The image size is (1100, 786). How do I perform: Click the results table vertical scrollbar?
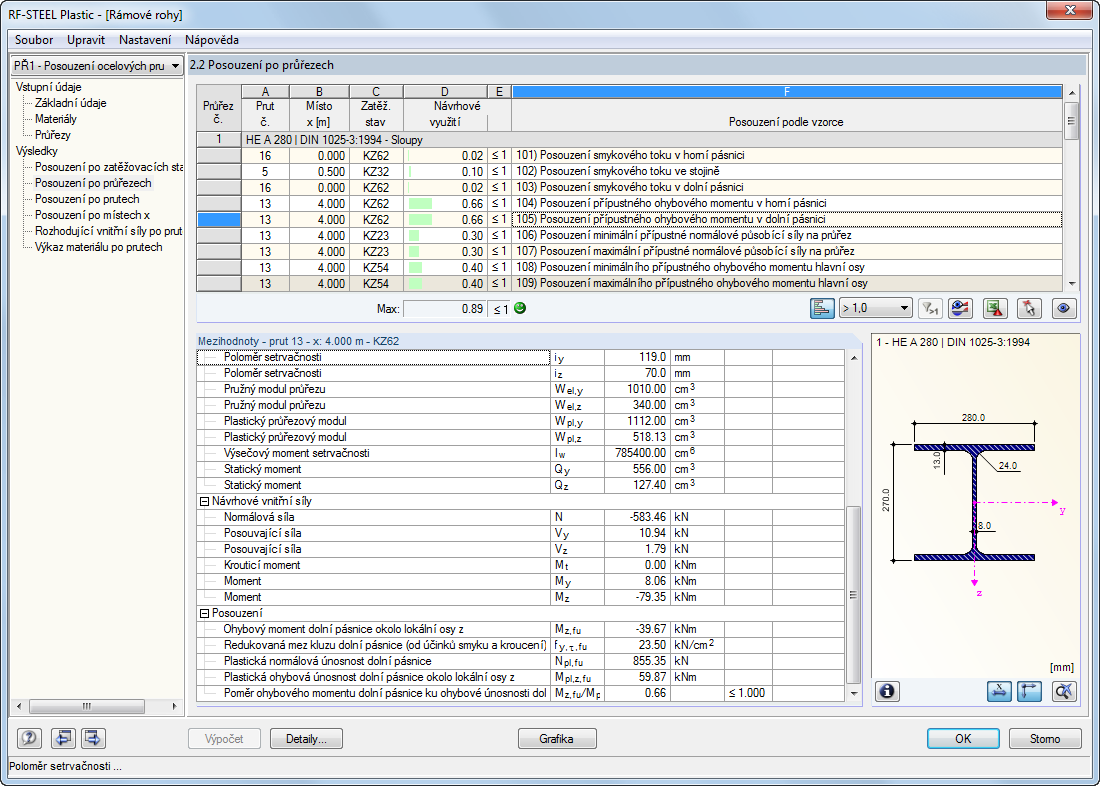pos(1070,187)
